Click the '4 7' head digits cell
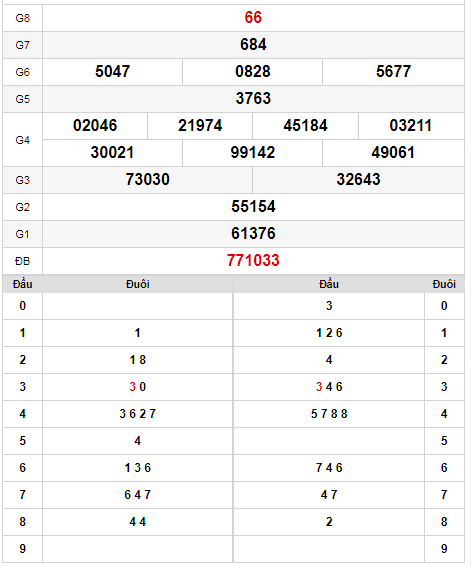Image resolution: width=471 pixels, height=567 pixels. 329,495
